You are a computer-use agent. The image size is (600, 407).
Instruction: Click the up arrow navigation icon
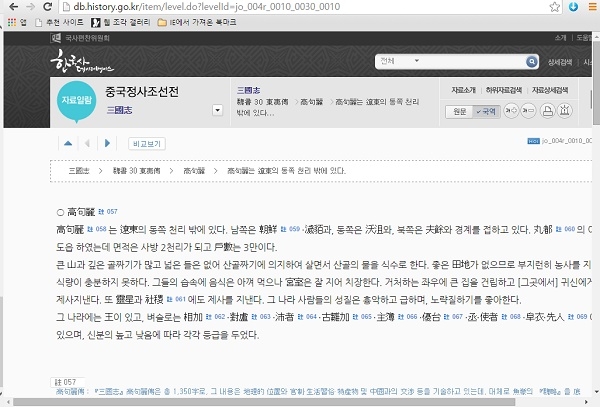[x=68, y=143]
